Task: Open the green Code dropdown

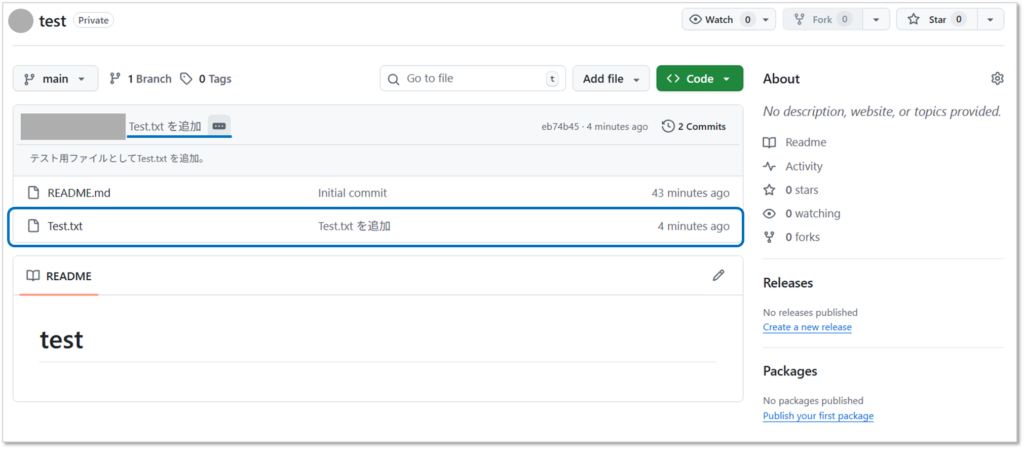Action: point(699,79)
